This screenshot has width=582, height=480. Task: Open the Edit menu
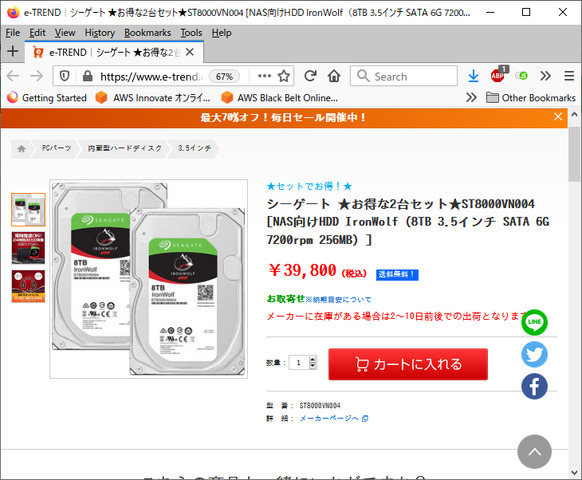pyautogui.click(x=37, y=33)
